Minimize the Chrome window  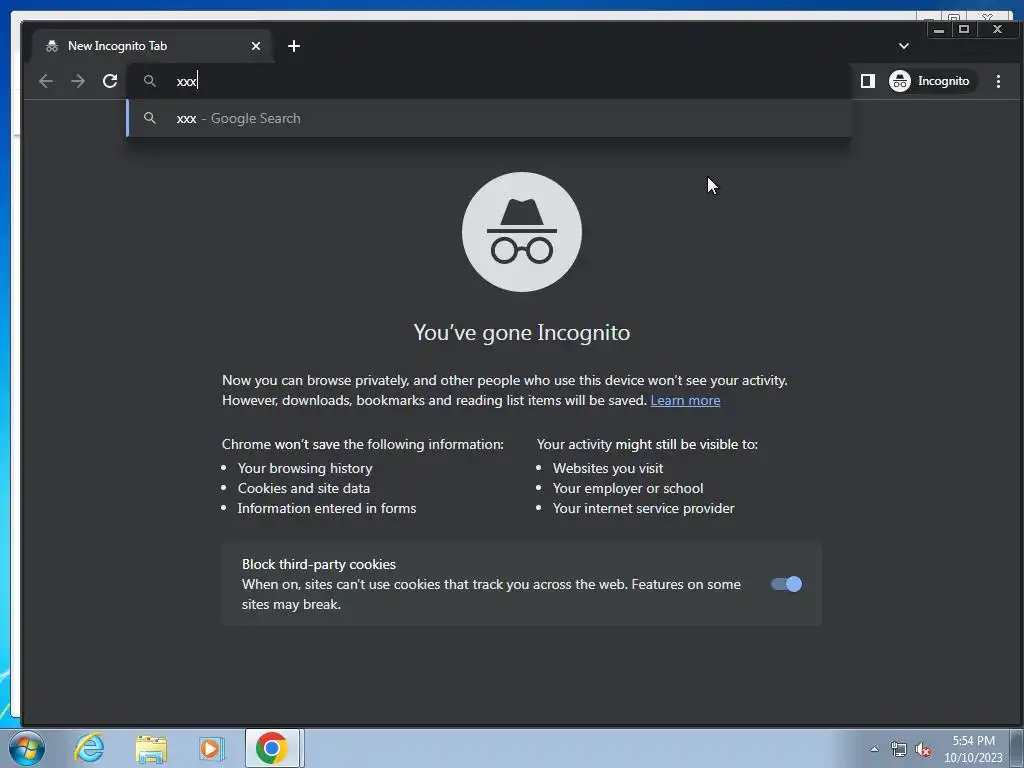(938, 29)
